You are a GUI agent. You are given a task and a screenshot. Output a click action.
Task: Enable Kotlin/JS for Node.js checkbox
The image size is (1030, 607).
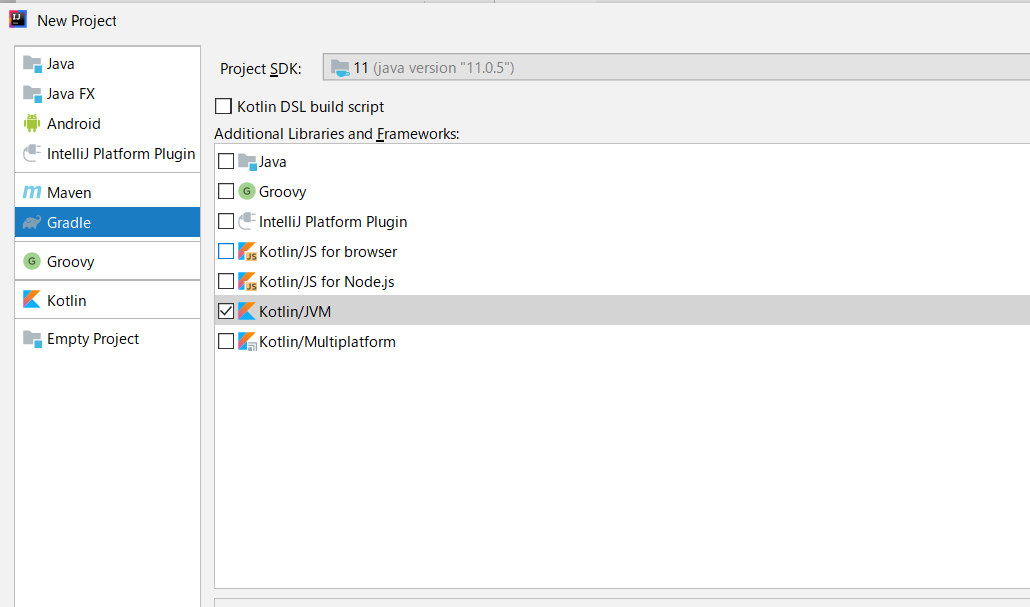coord(226,281)
